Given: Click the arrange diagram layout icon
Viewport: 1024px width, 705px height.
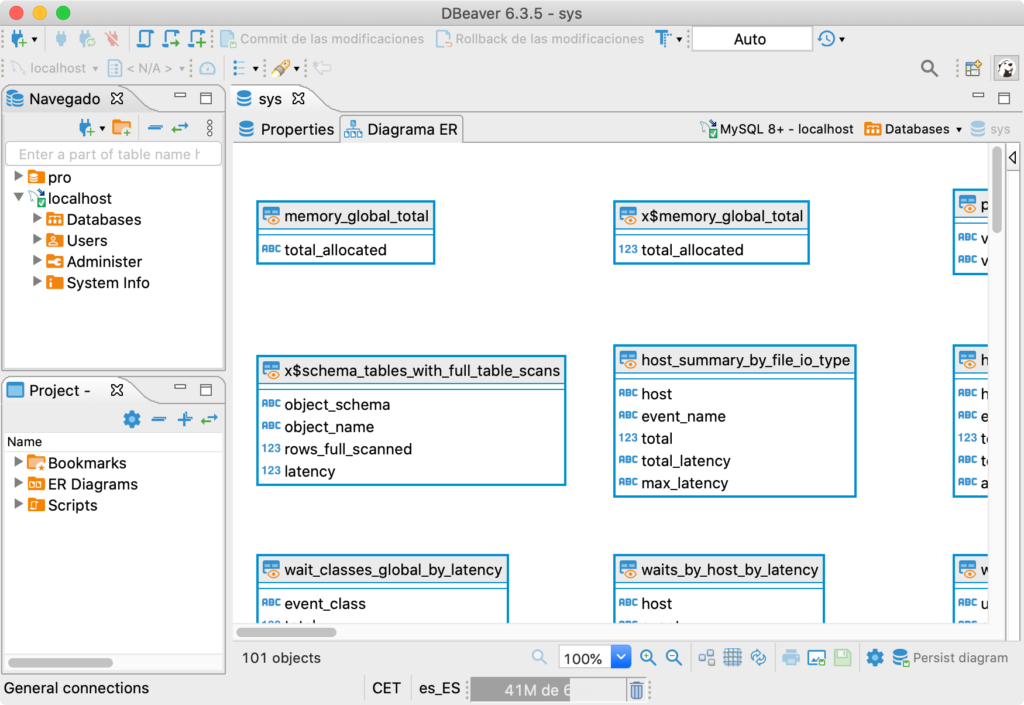Looking at the screenshot, I should (706, 657).
